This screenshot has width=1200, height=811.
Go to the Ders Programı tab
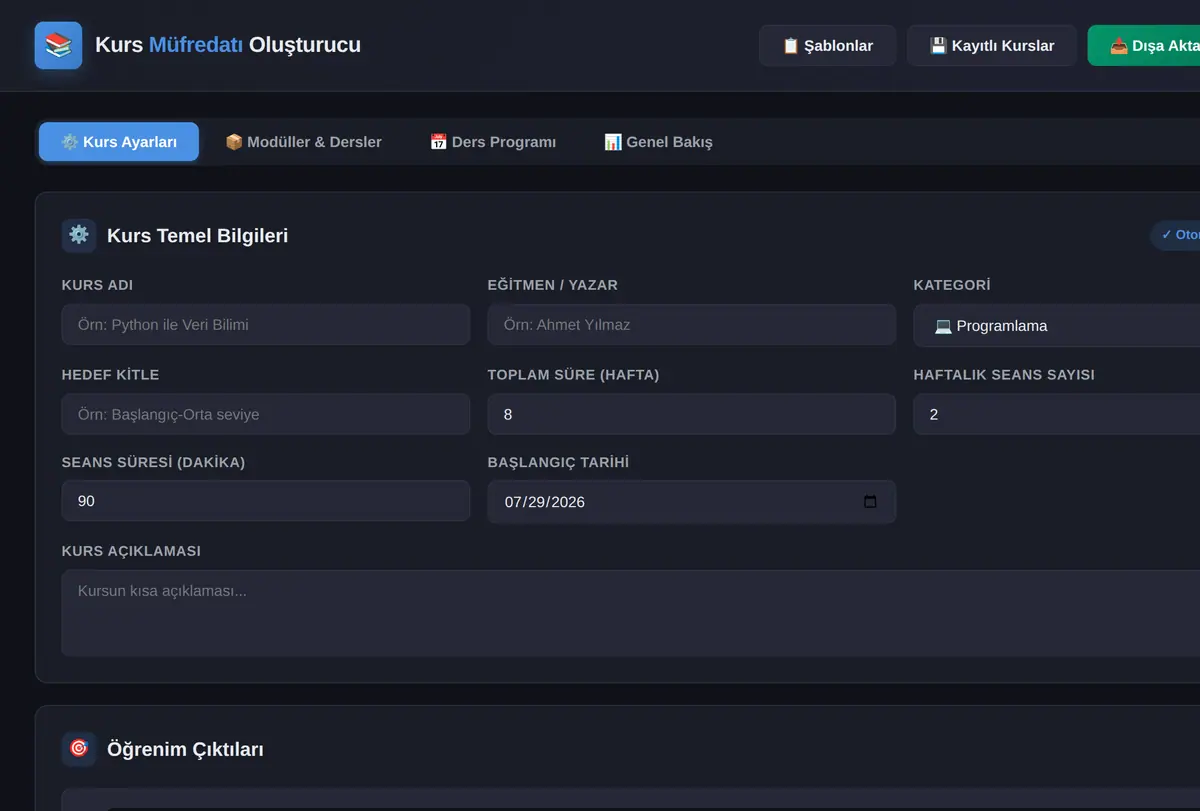493,142
